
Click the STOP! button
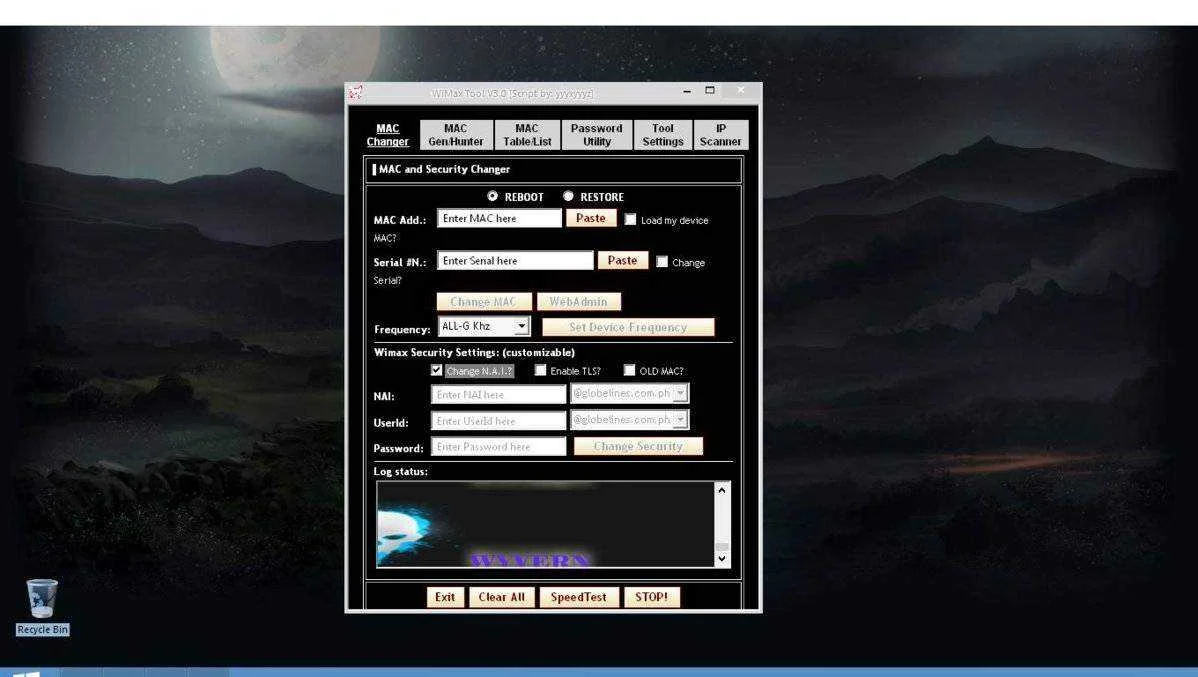click(x=652, y=597)
